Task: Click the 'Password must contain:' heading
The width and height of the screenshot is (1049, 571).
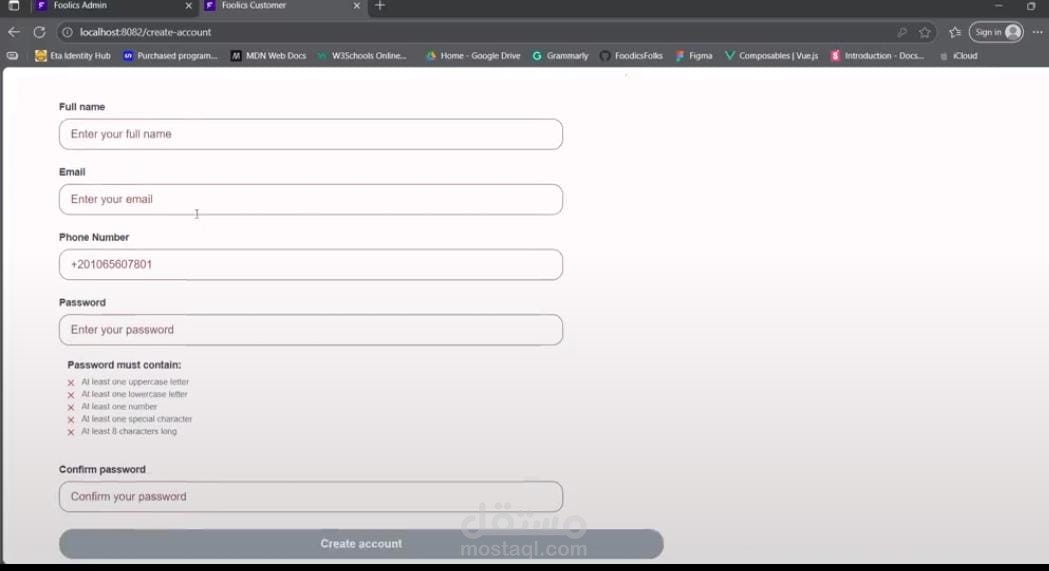Action: click(124, 365)
